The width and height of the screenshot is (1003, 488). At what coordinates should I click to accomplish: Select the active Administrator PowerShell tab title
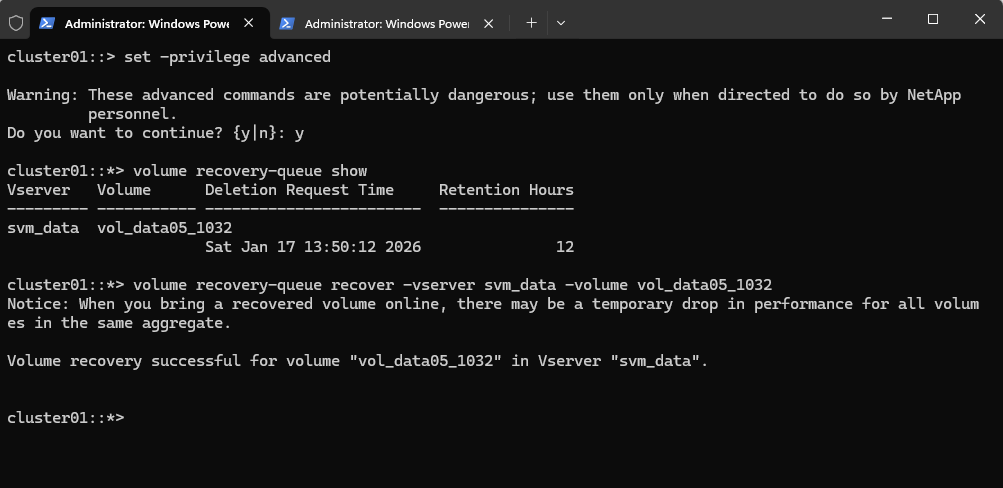pos(146,23)
